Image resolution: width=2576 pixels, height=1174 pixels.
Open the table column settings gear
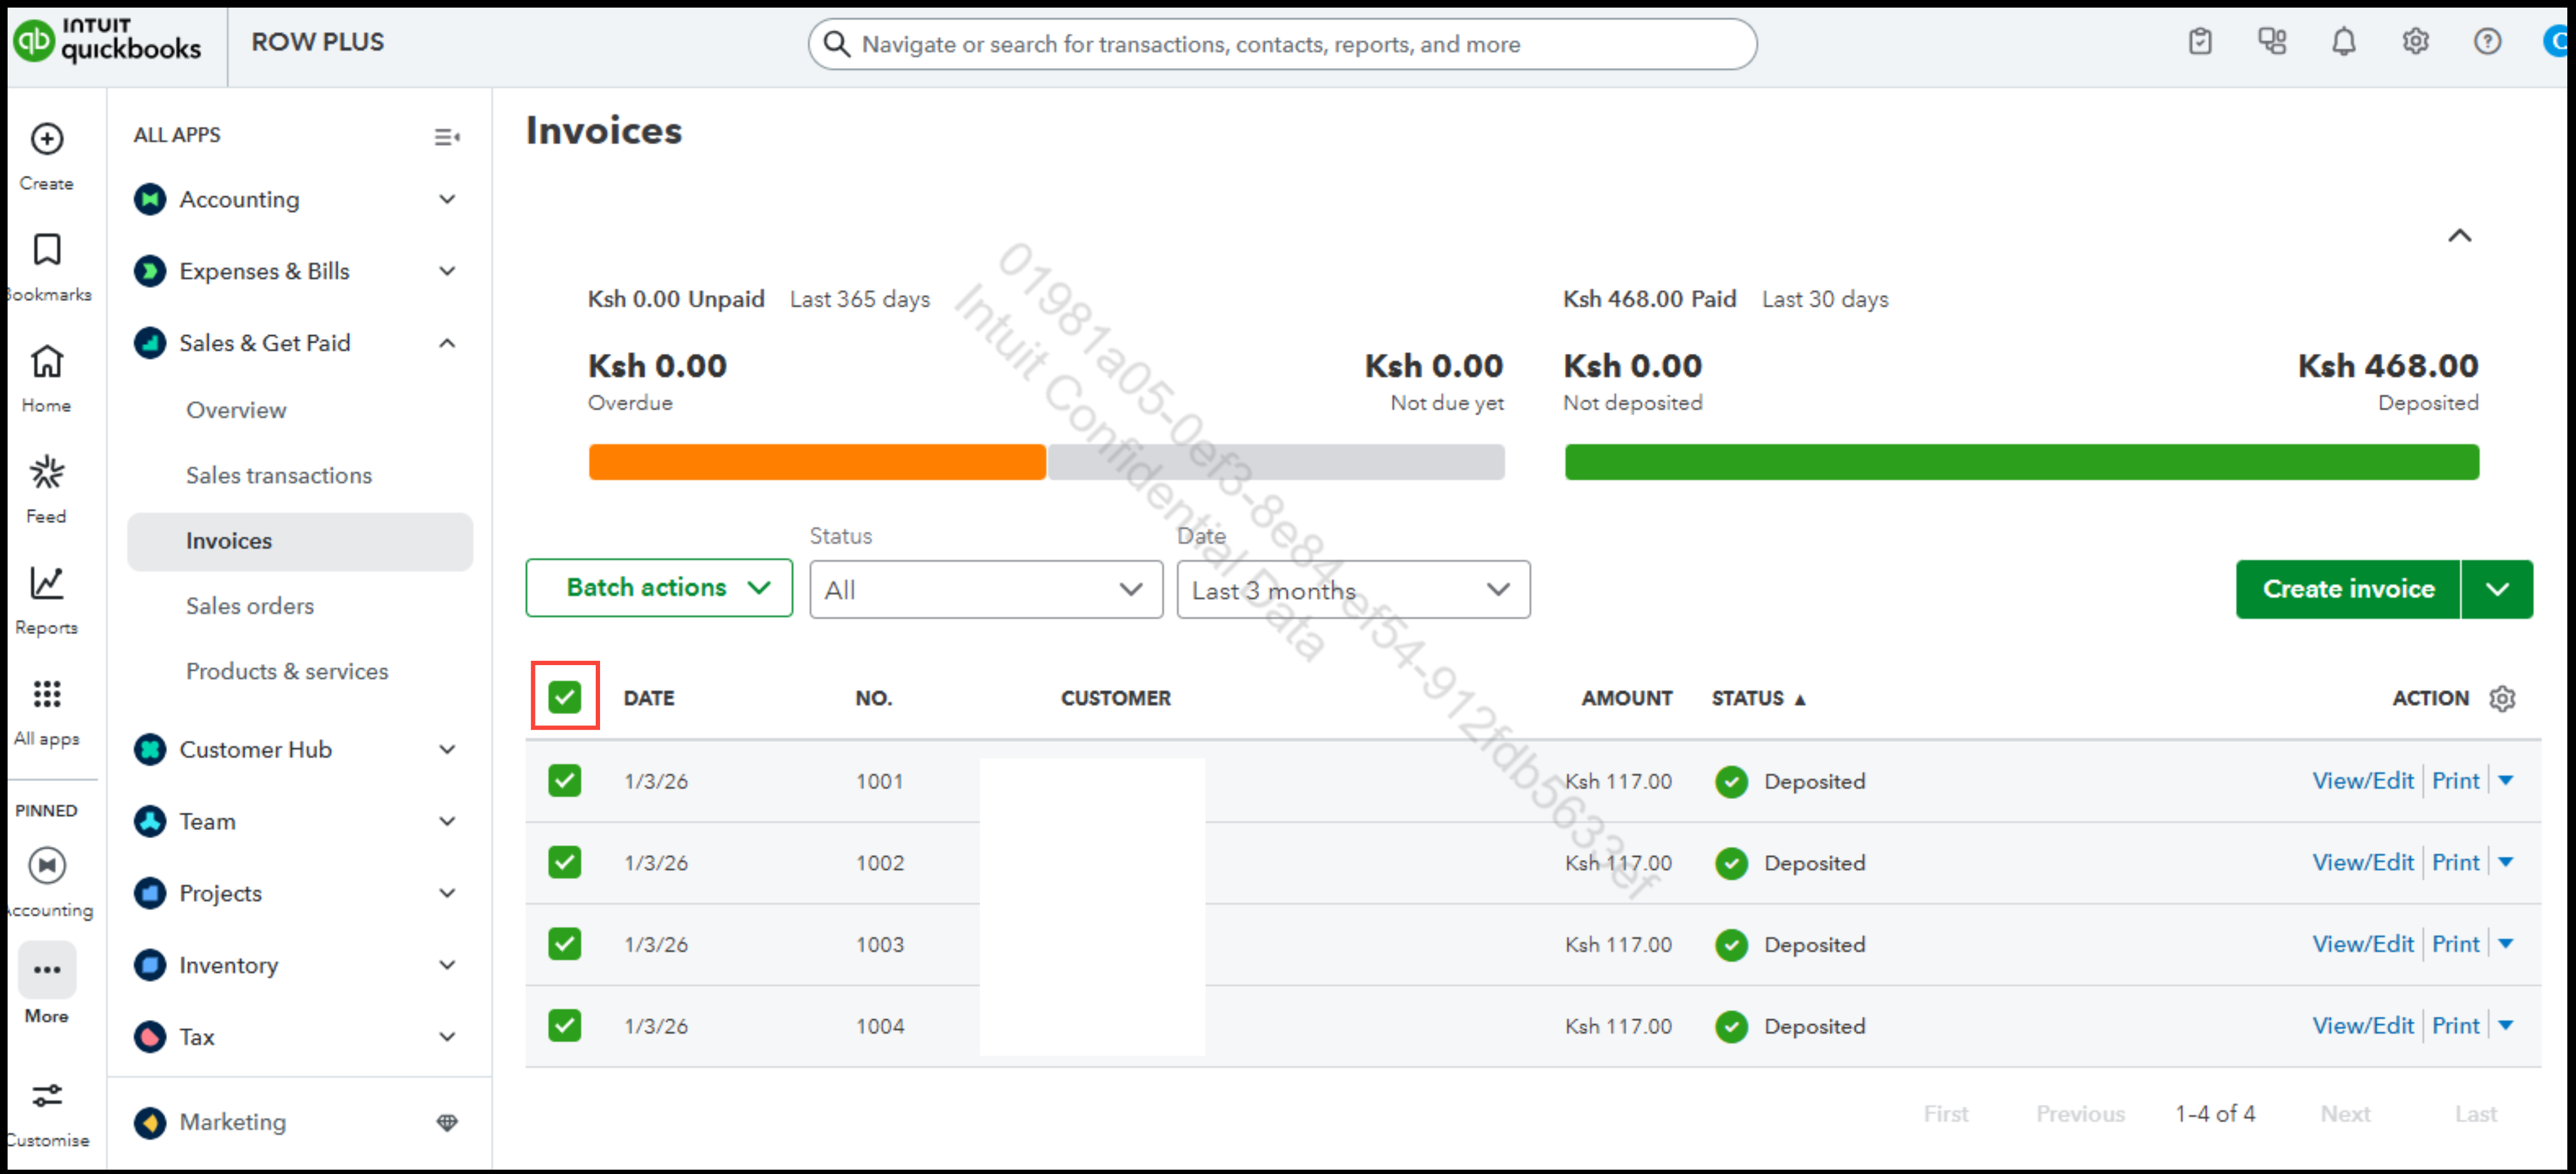[2502, 698]
